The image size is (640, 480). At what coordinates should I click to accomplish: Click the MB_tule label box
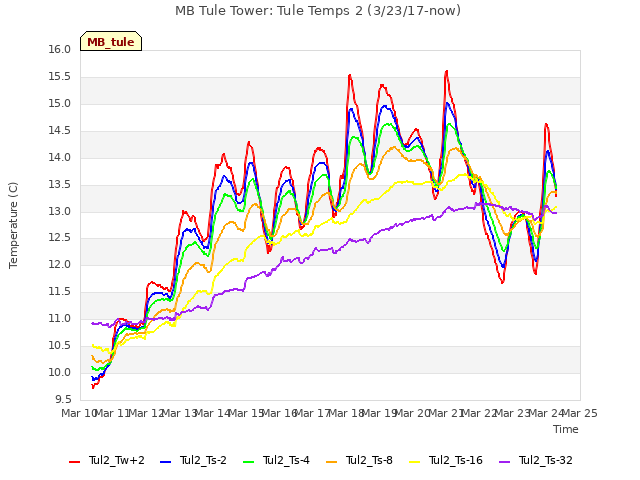[x=111, y=41]
